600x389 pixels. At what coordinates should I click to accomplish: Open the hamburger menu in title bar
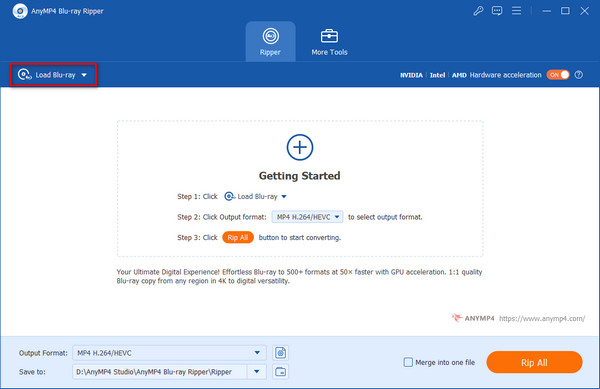517,11
